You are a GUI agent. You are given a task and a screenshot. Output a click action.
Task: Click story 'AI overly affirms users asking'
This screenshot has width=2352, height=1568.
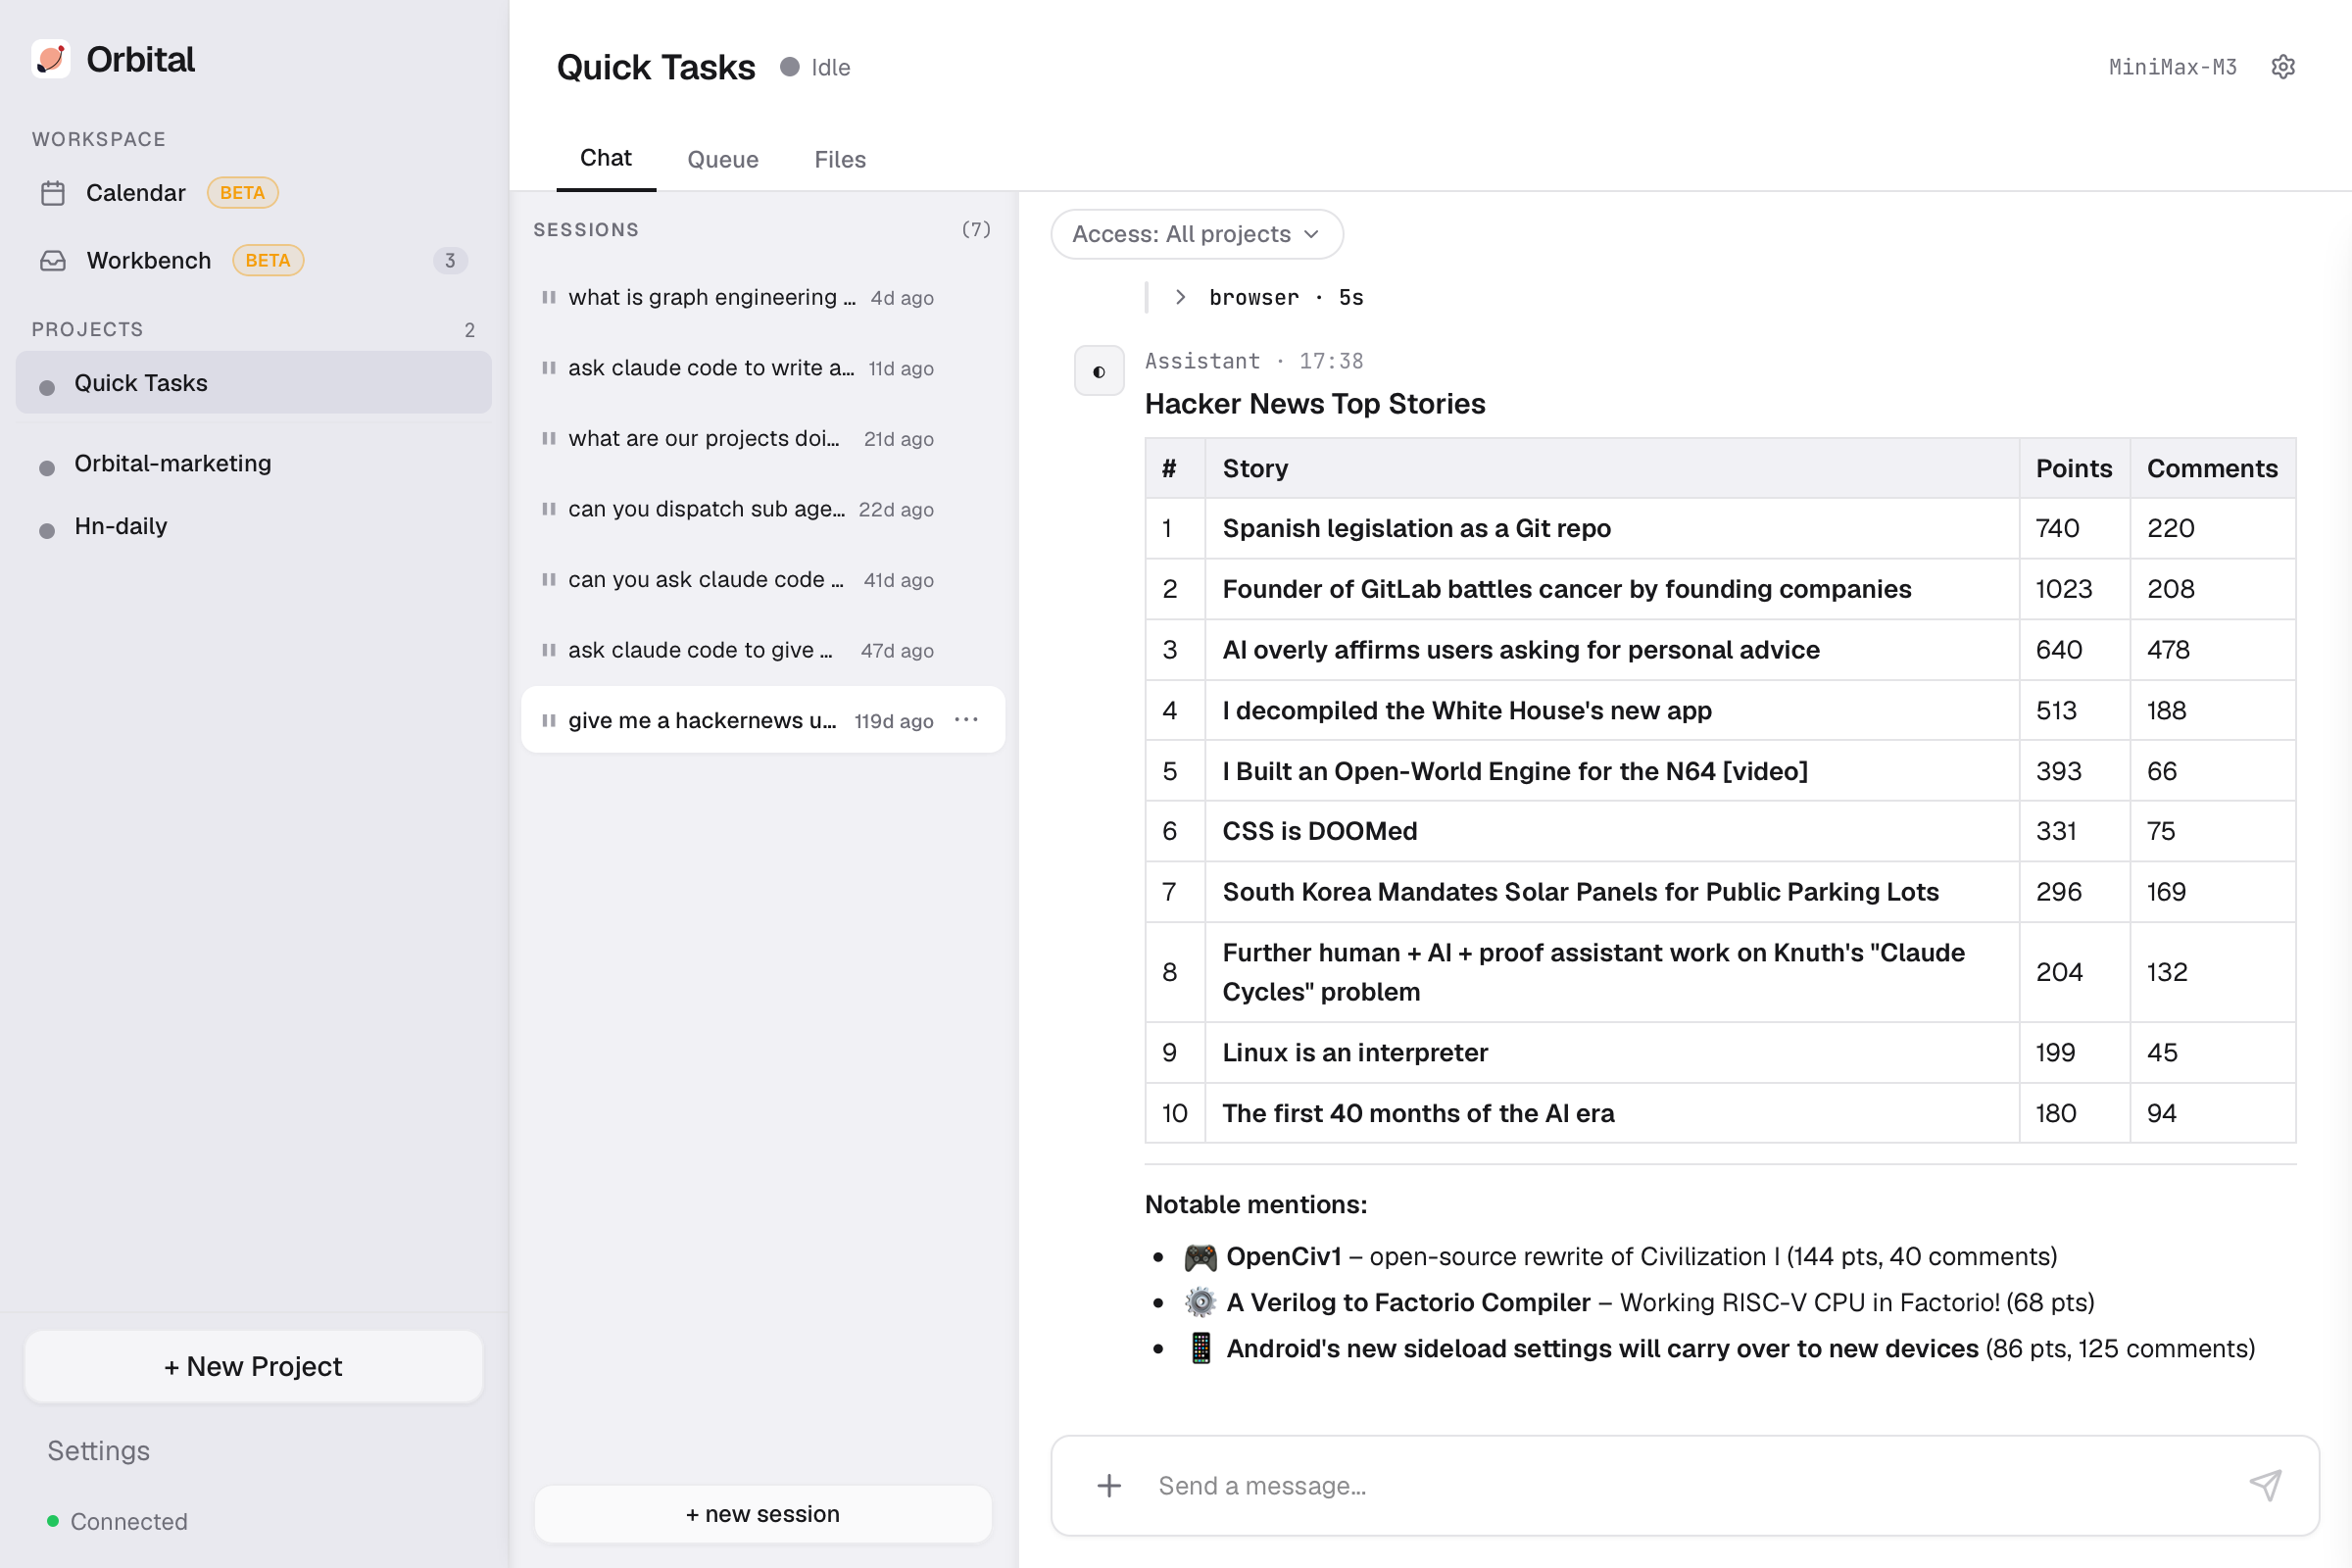(1521, 650)
